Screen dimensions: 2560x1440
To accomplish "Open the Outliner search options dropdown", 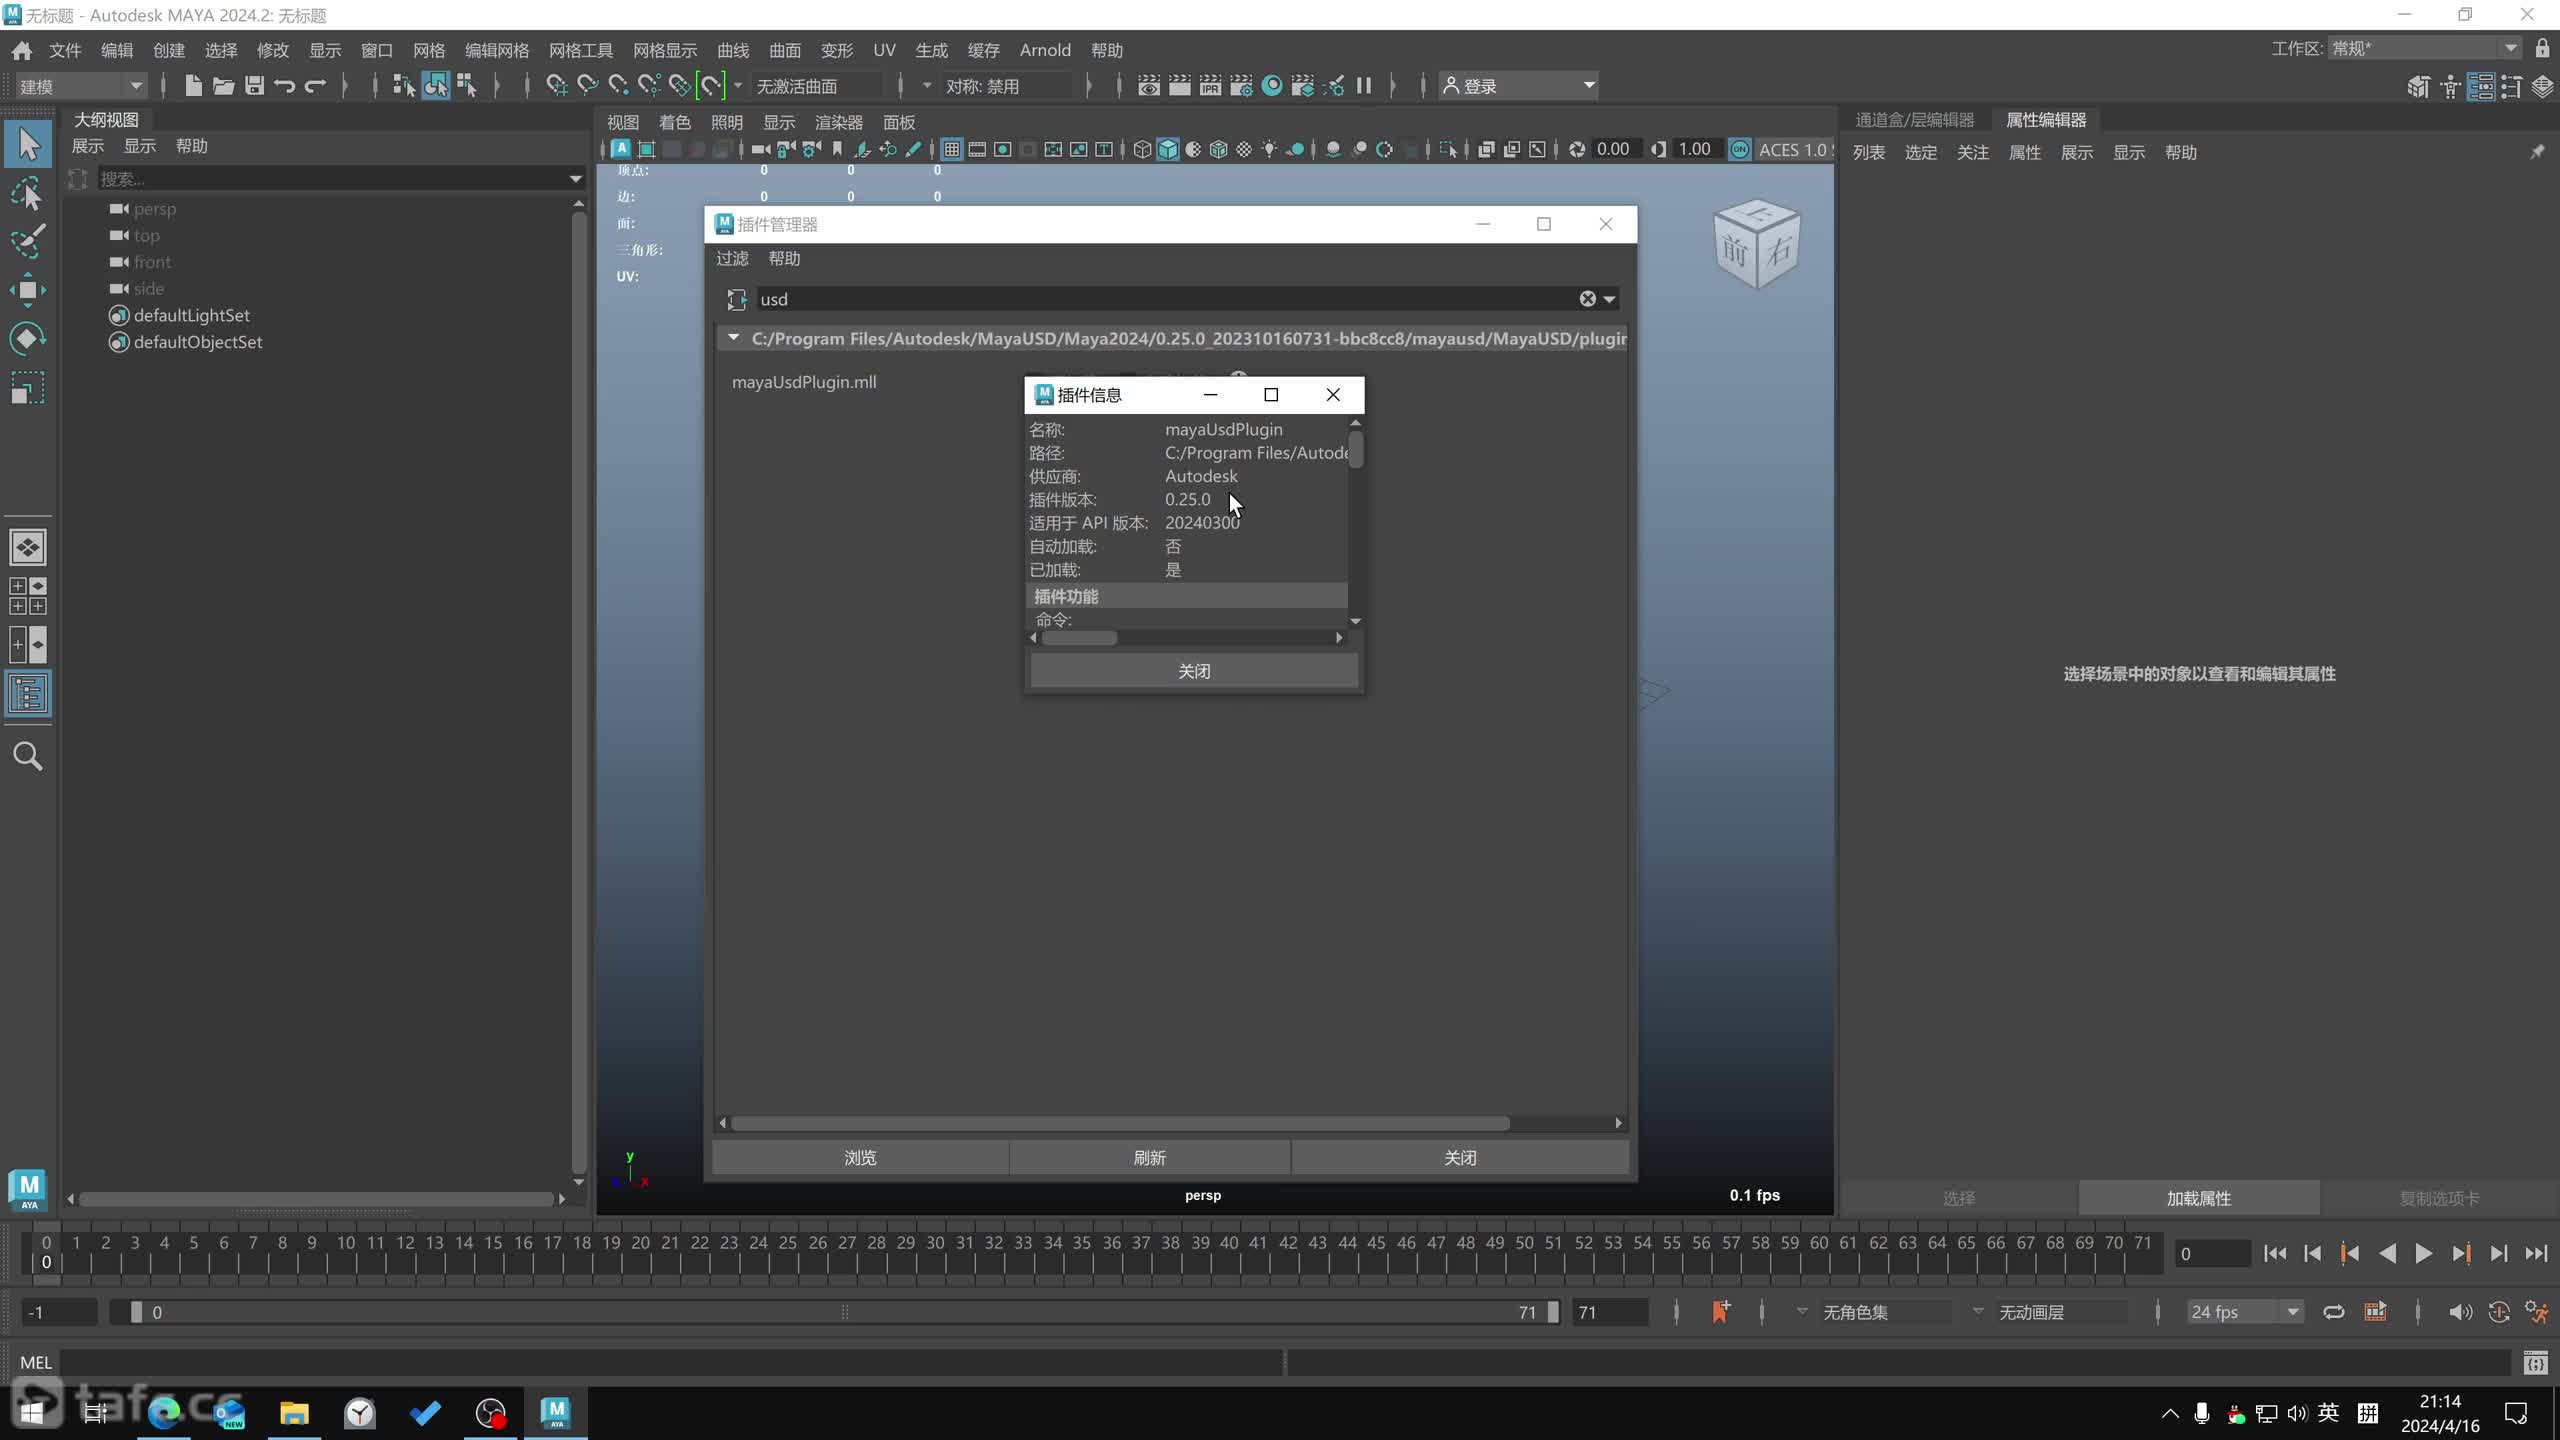I will click(575, 178).
